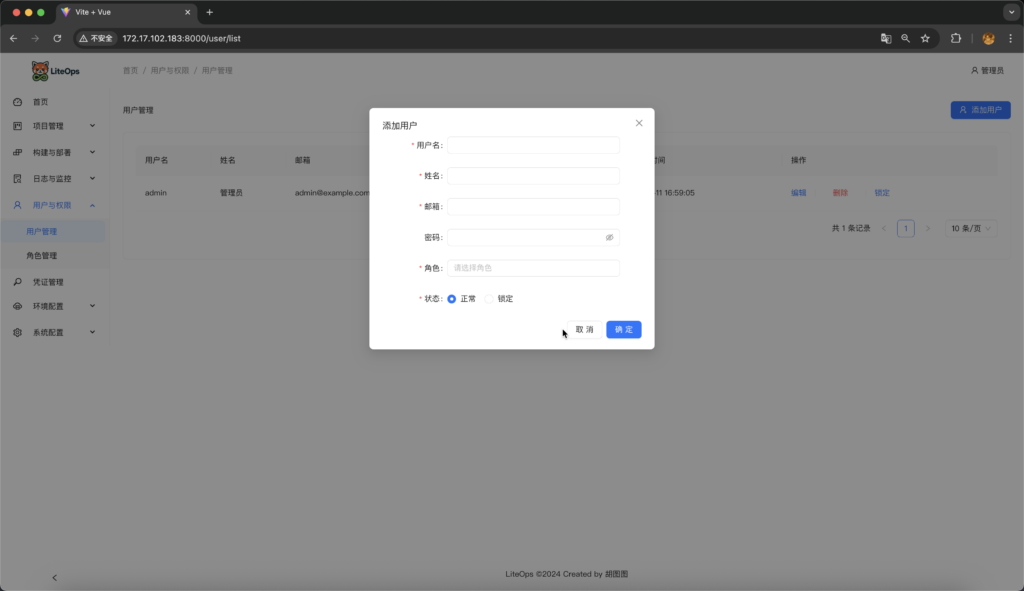Close the 添加用户 dialog with X
Viewport: 1024px width, 591px height.
tap(639, 123)
